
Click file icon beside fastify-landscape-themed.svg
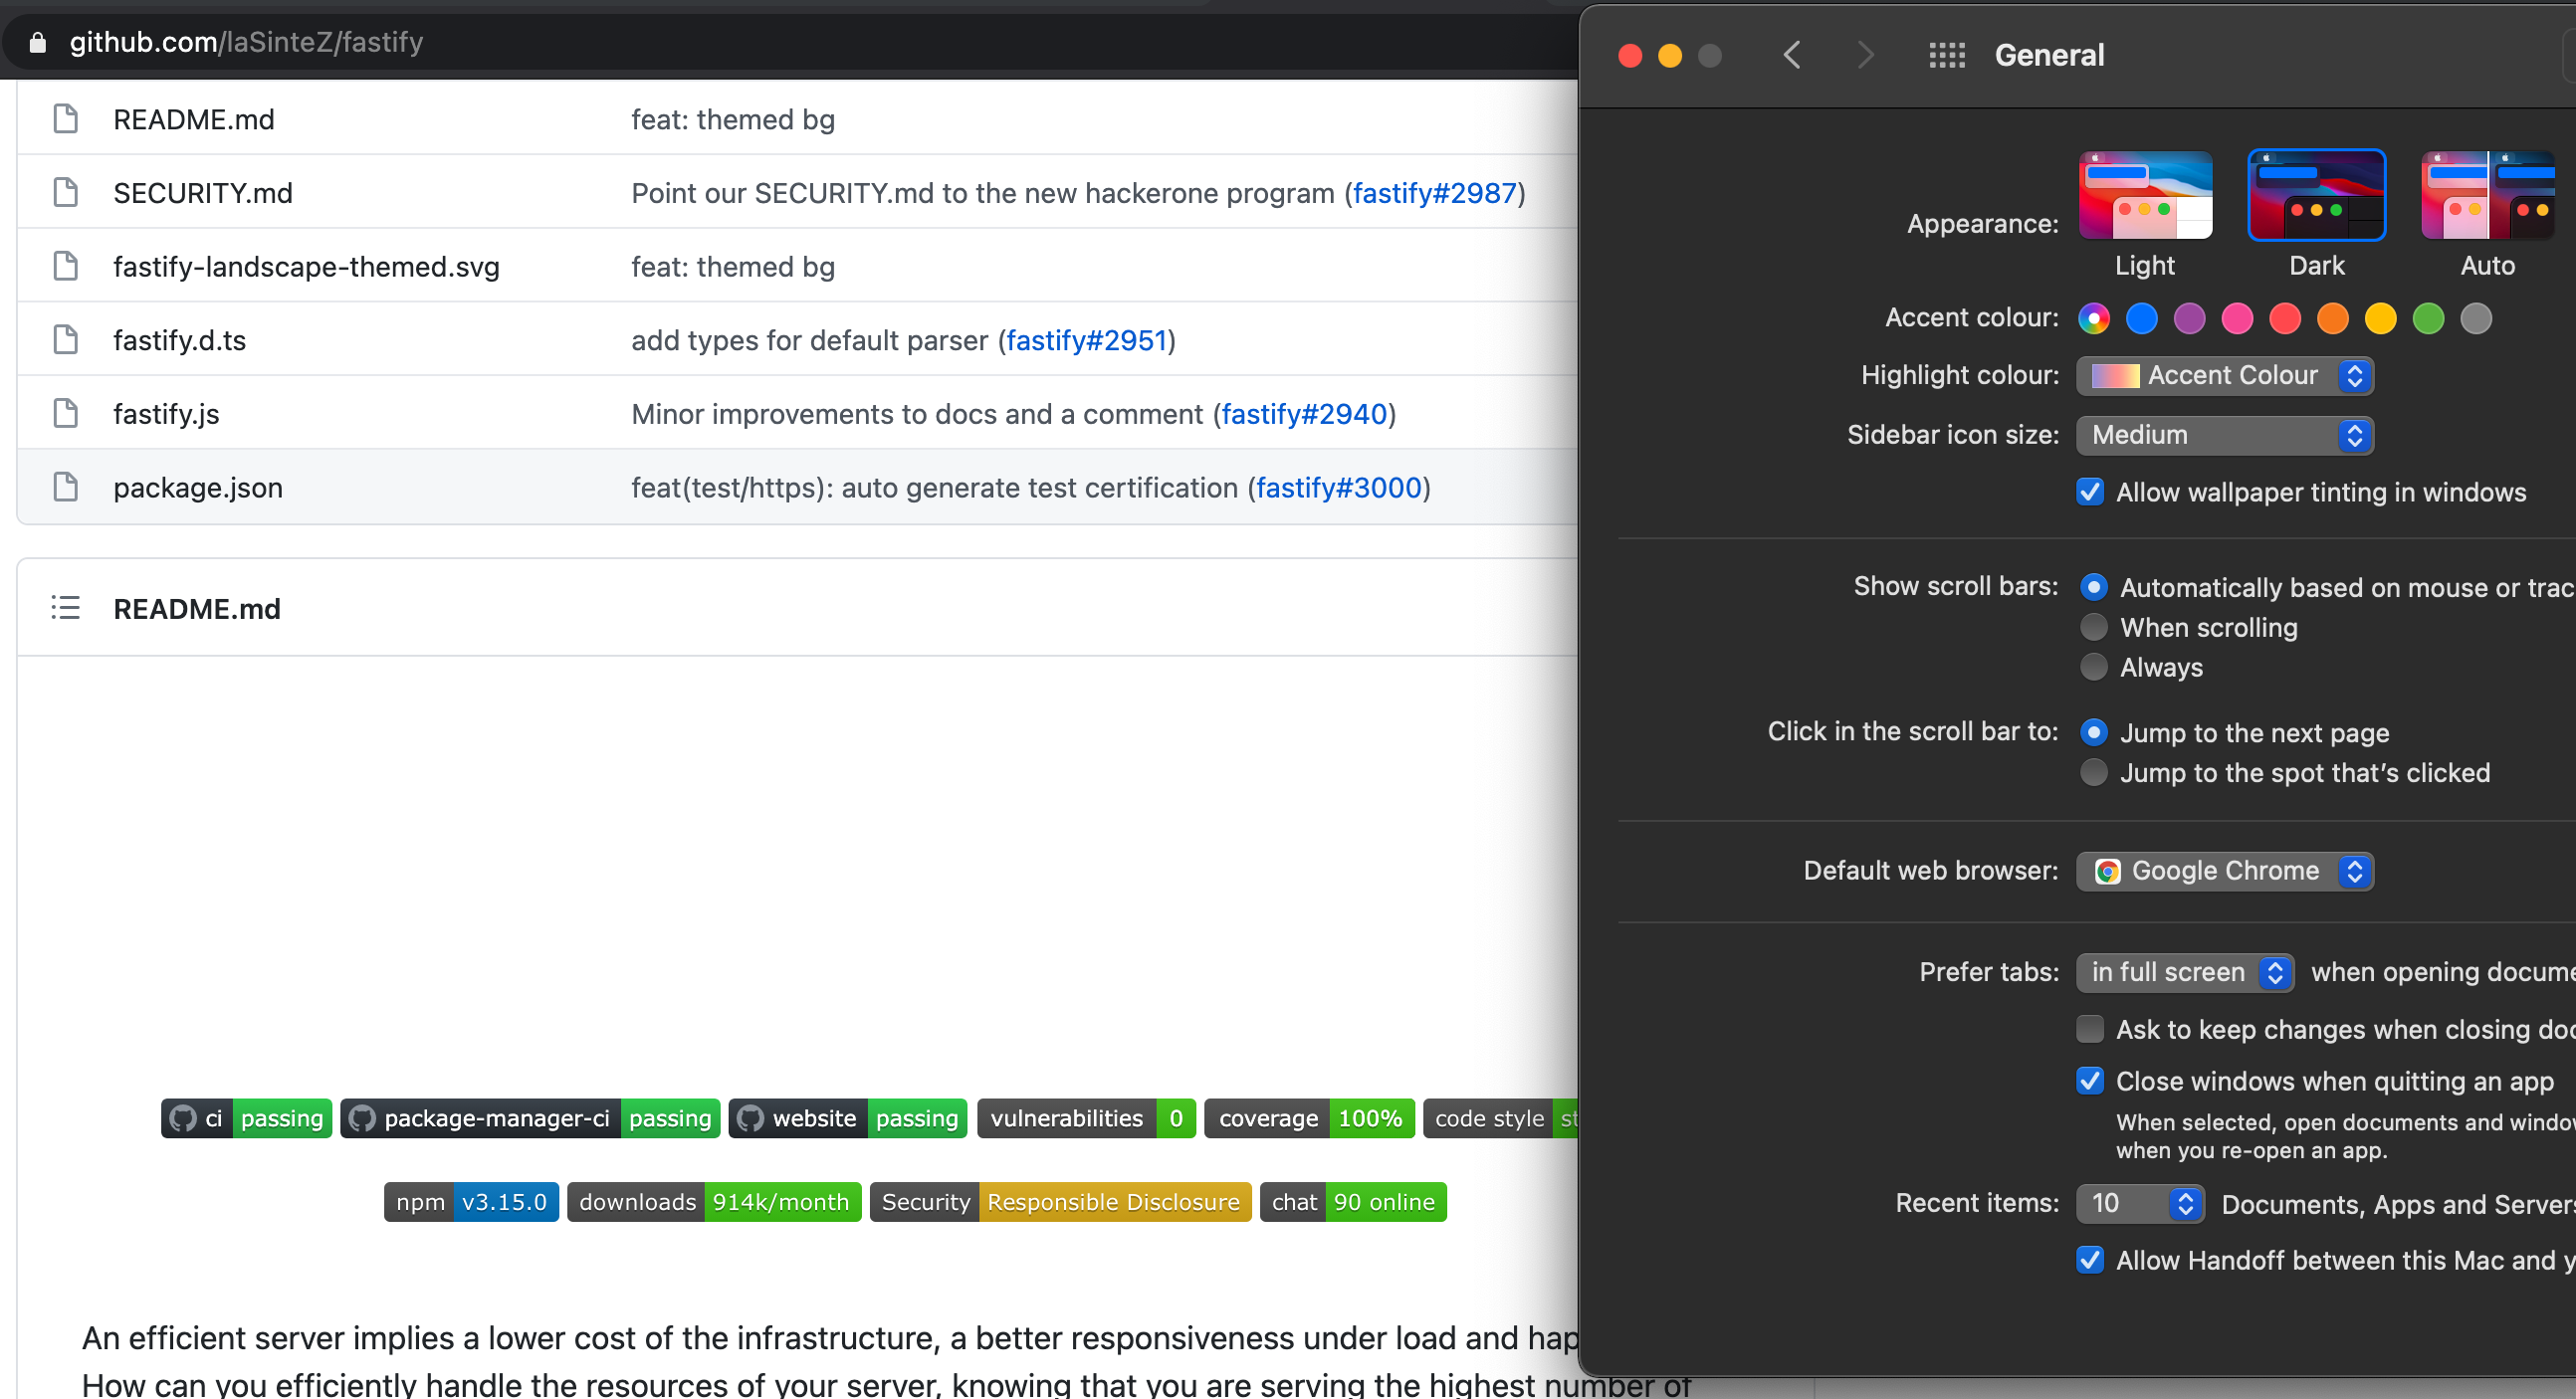[66, 266]
